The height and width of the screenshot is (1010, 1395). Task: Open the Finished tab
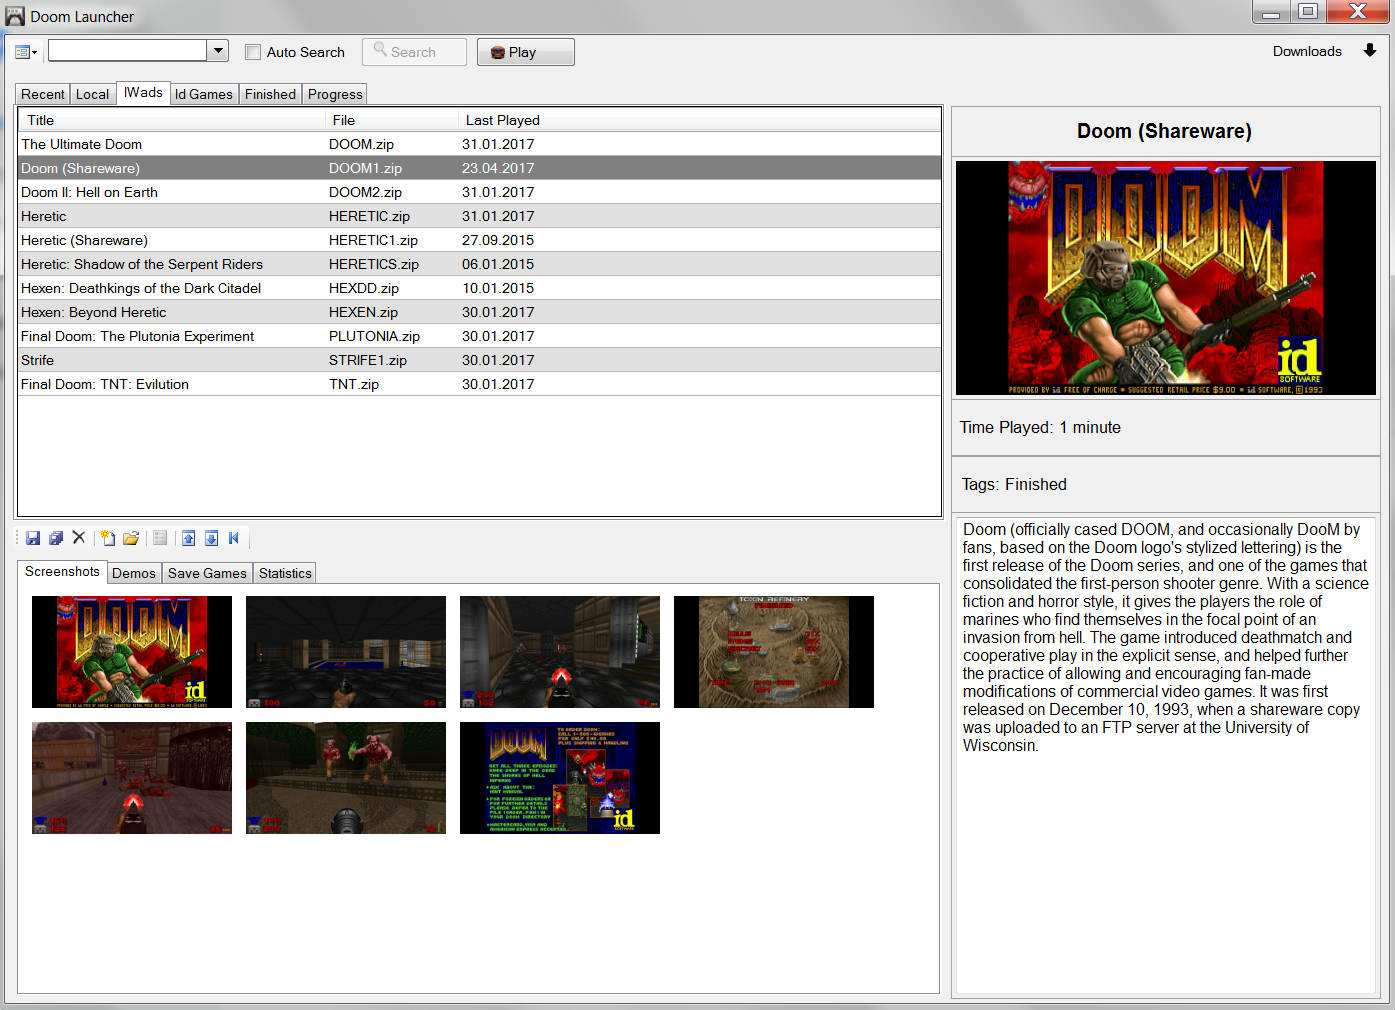point(270,94)
